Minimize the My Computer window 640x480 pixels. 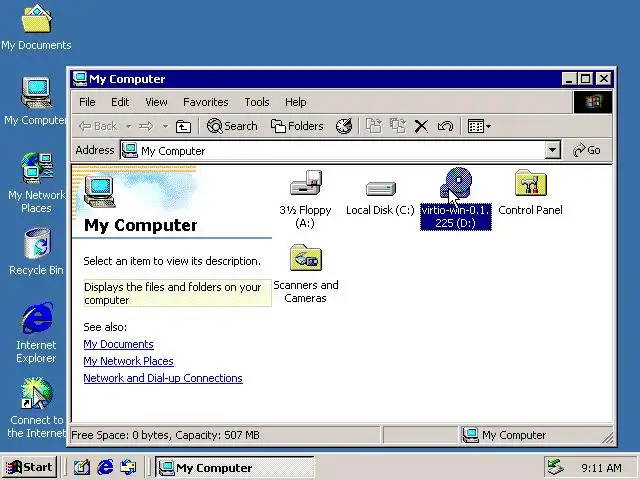pos(569,78)
